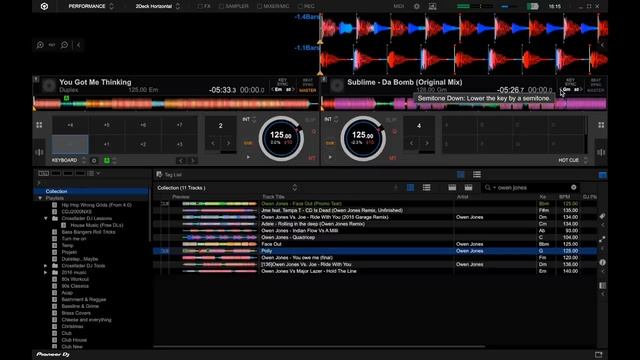The image size is (640, 360).
Task: Open preferences with the gear icon
Action: (x=416, y=6)
